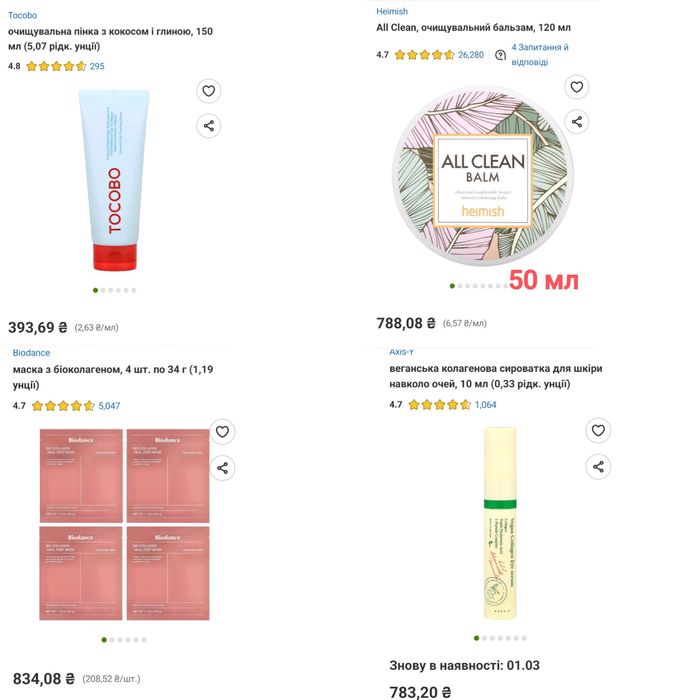Select second image dot under Tocobo tube
Viewport: 700px width, 700px height.
point(103,290)
